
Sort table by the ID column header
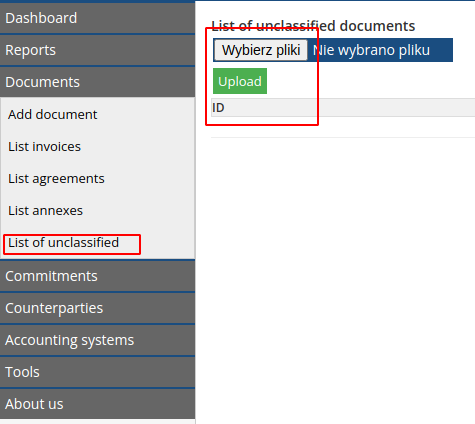[218, 108]
